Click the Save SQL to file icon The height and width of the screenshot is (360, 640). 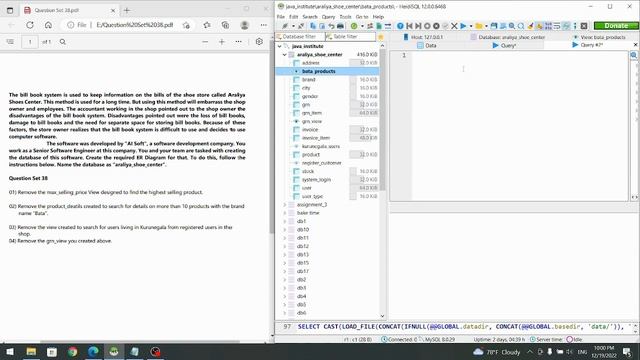tap(494, 26)
